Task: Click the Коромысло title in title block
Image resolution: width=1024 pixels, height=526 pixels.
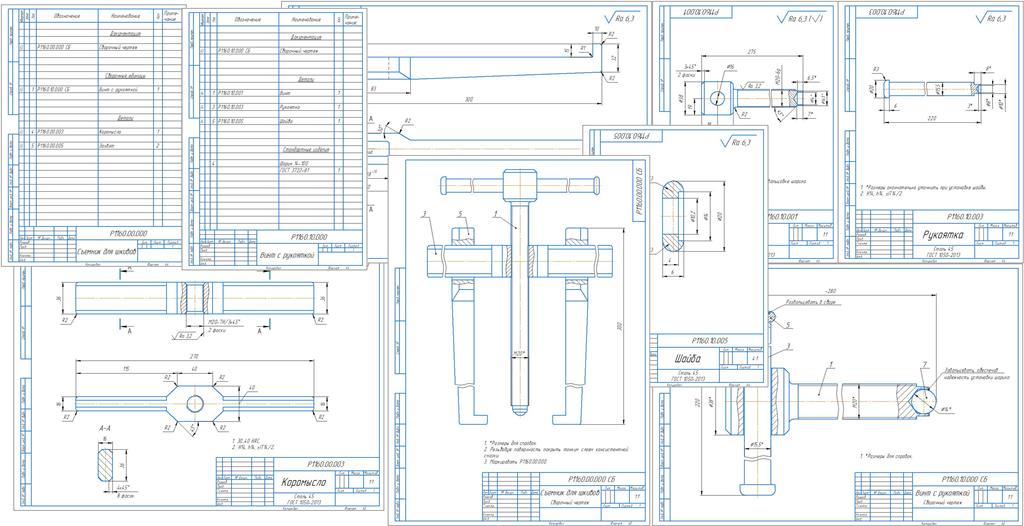Action: (x=302, y=484)
